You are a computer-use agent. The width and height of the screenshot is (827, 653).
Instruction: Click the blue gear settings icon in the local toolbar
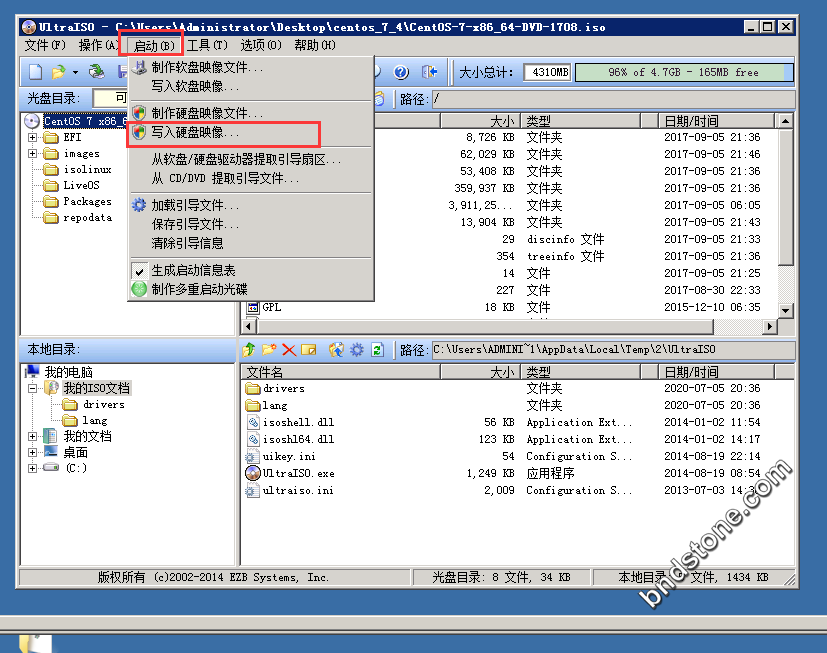coord(357,350)
